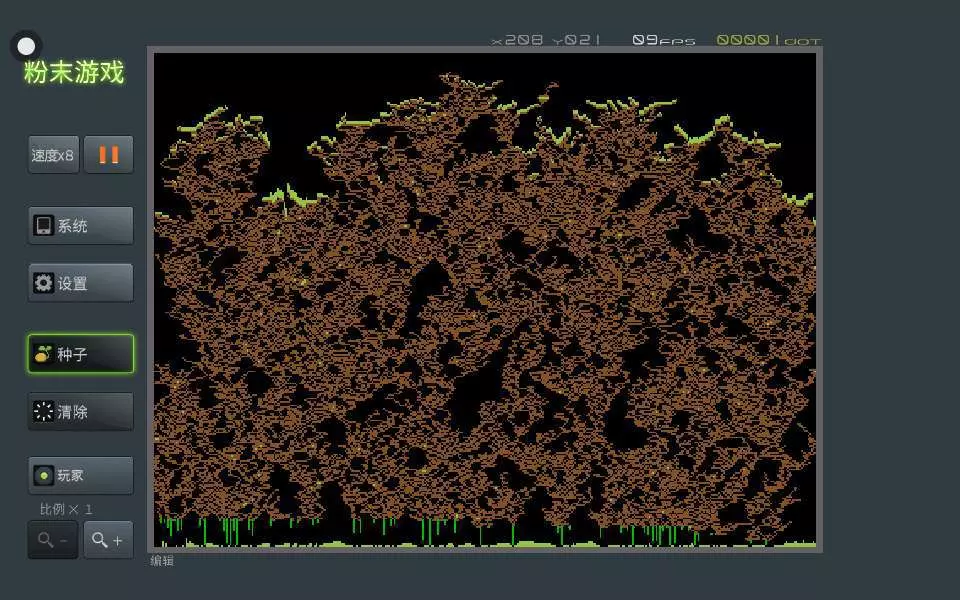
Task: Choose the 清除 clear tool
Action: (x=80, y=411)
